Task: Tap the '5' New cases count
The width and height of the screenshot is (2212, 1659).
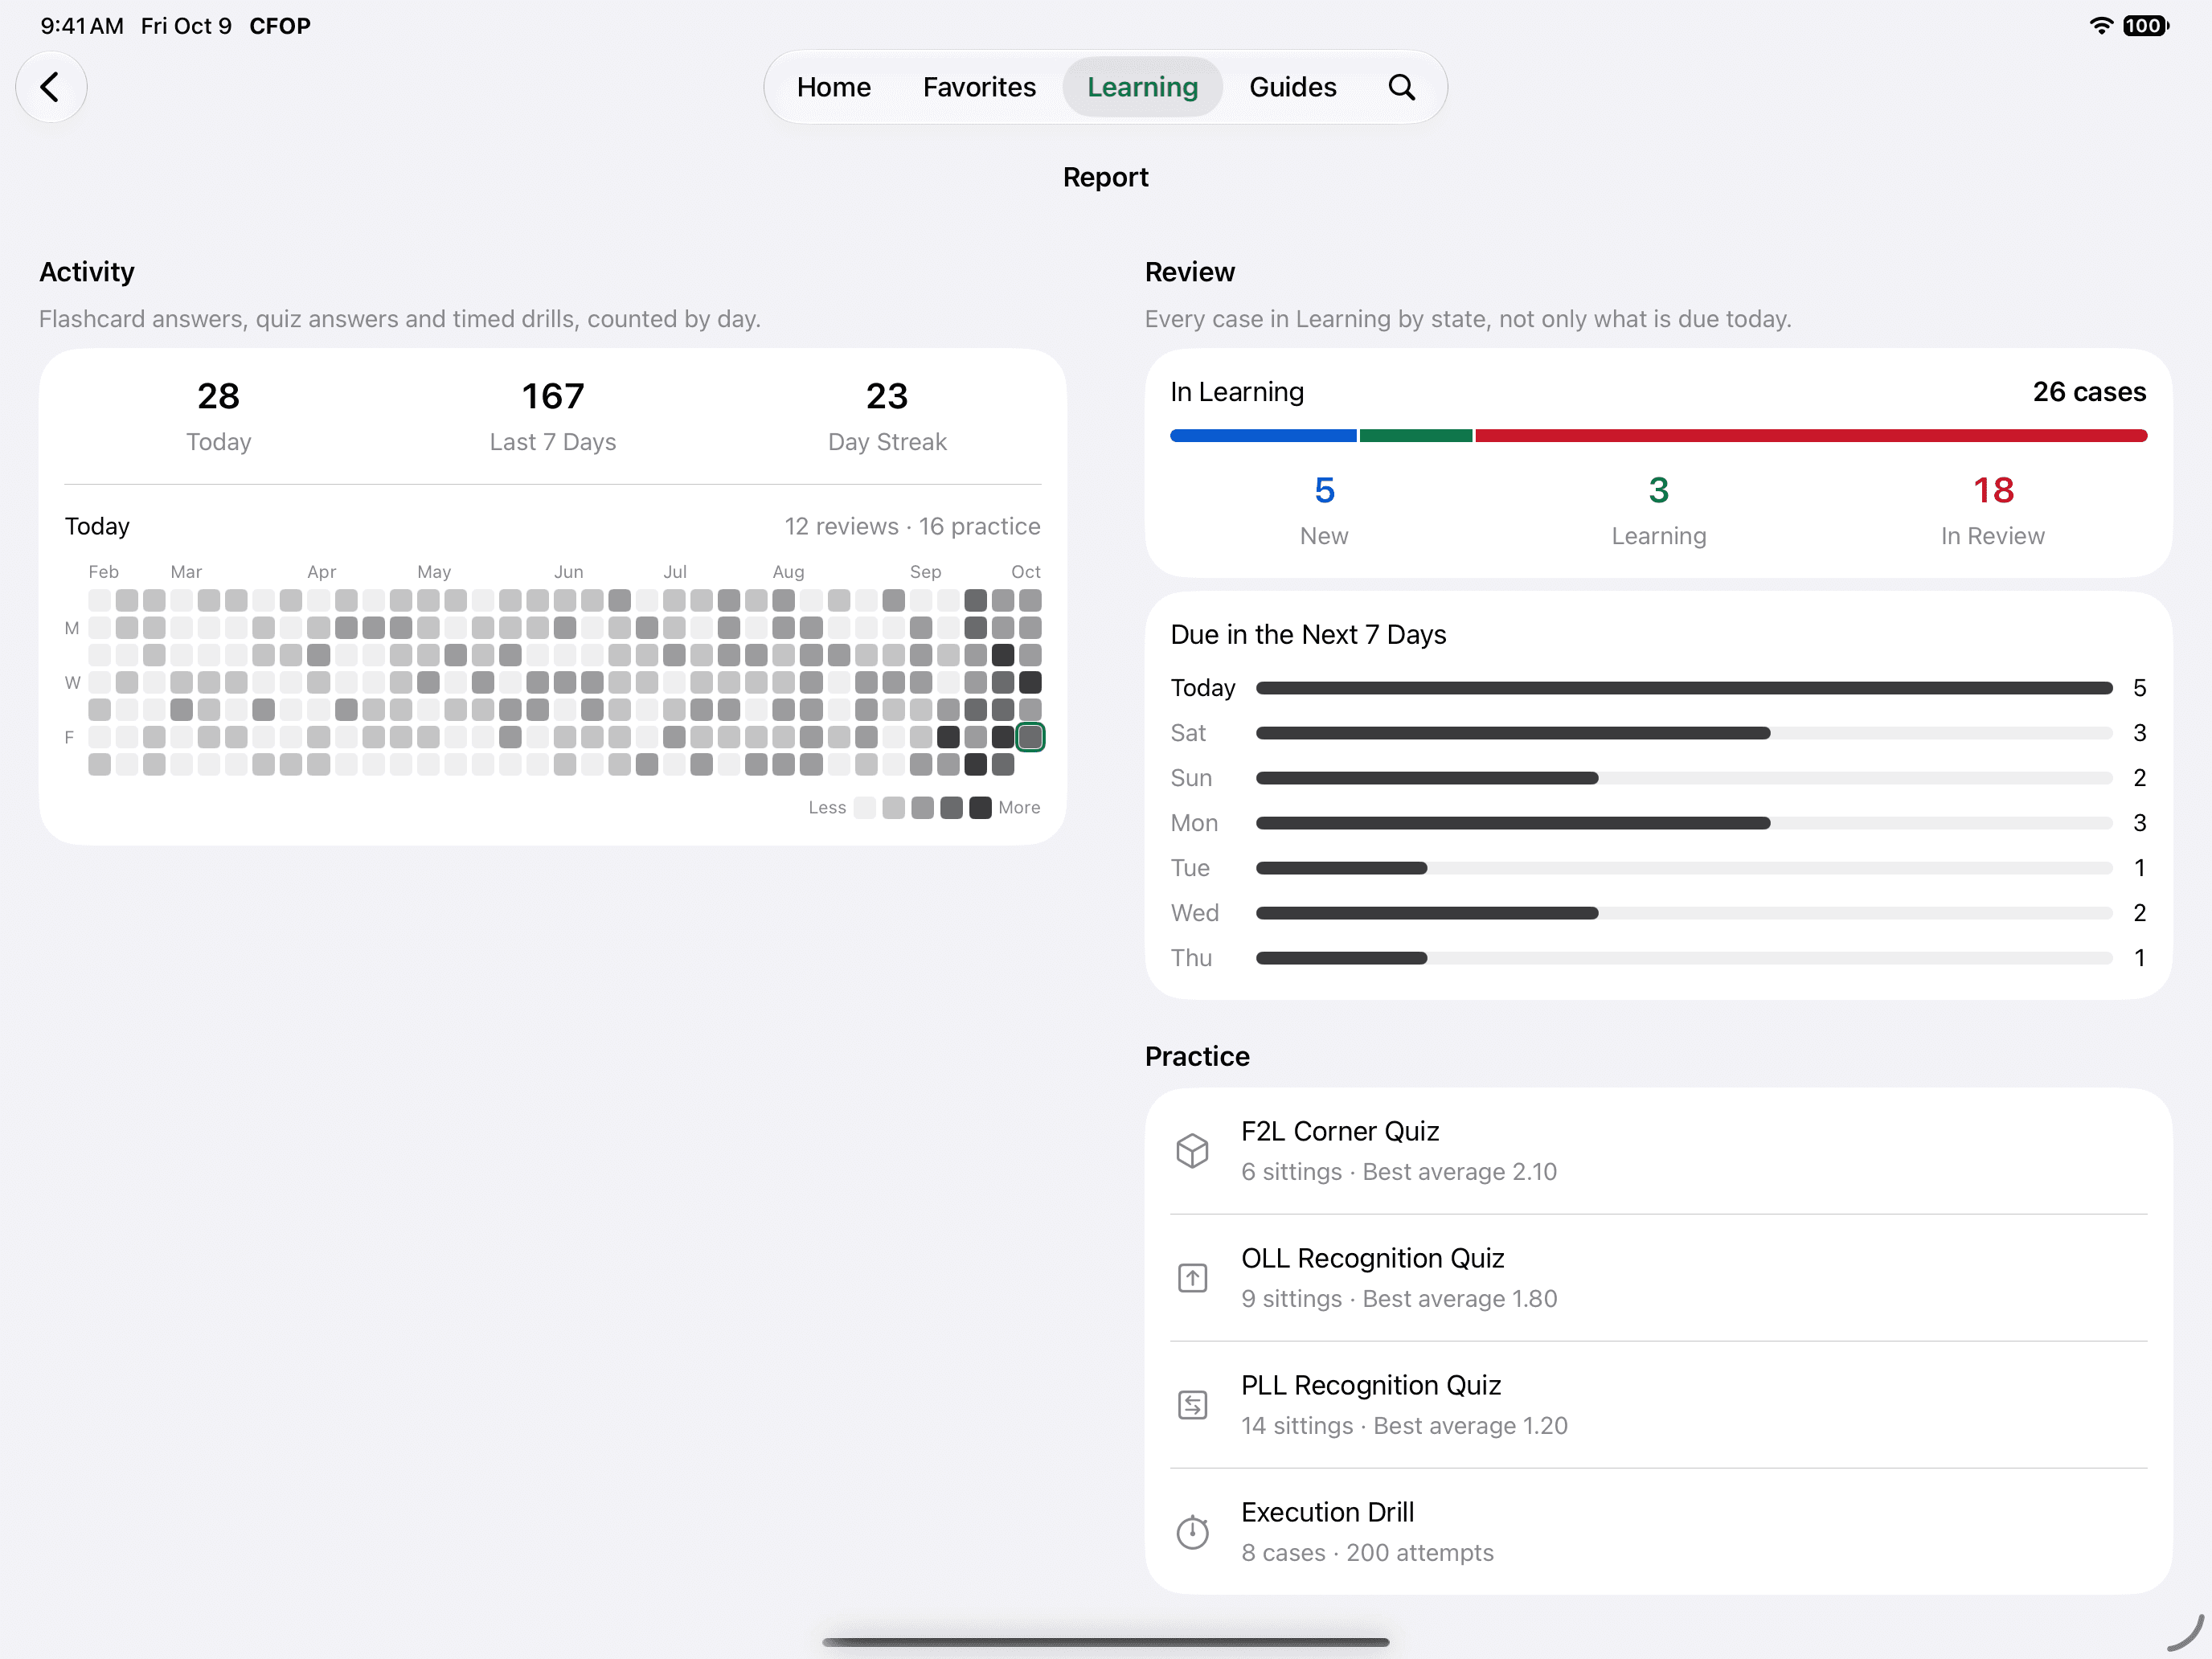Action: 1324,490
